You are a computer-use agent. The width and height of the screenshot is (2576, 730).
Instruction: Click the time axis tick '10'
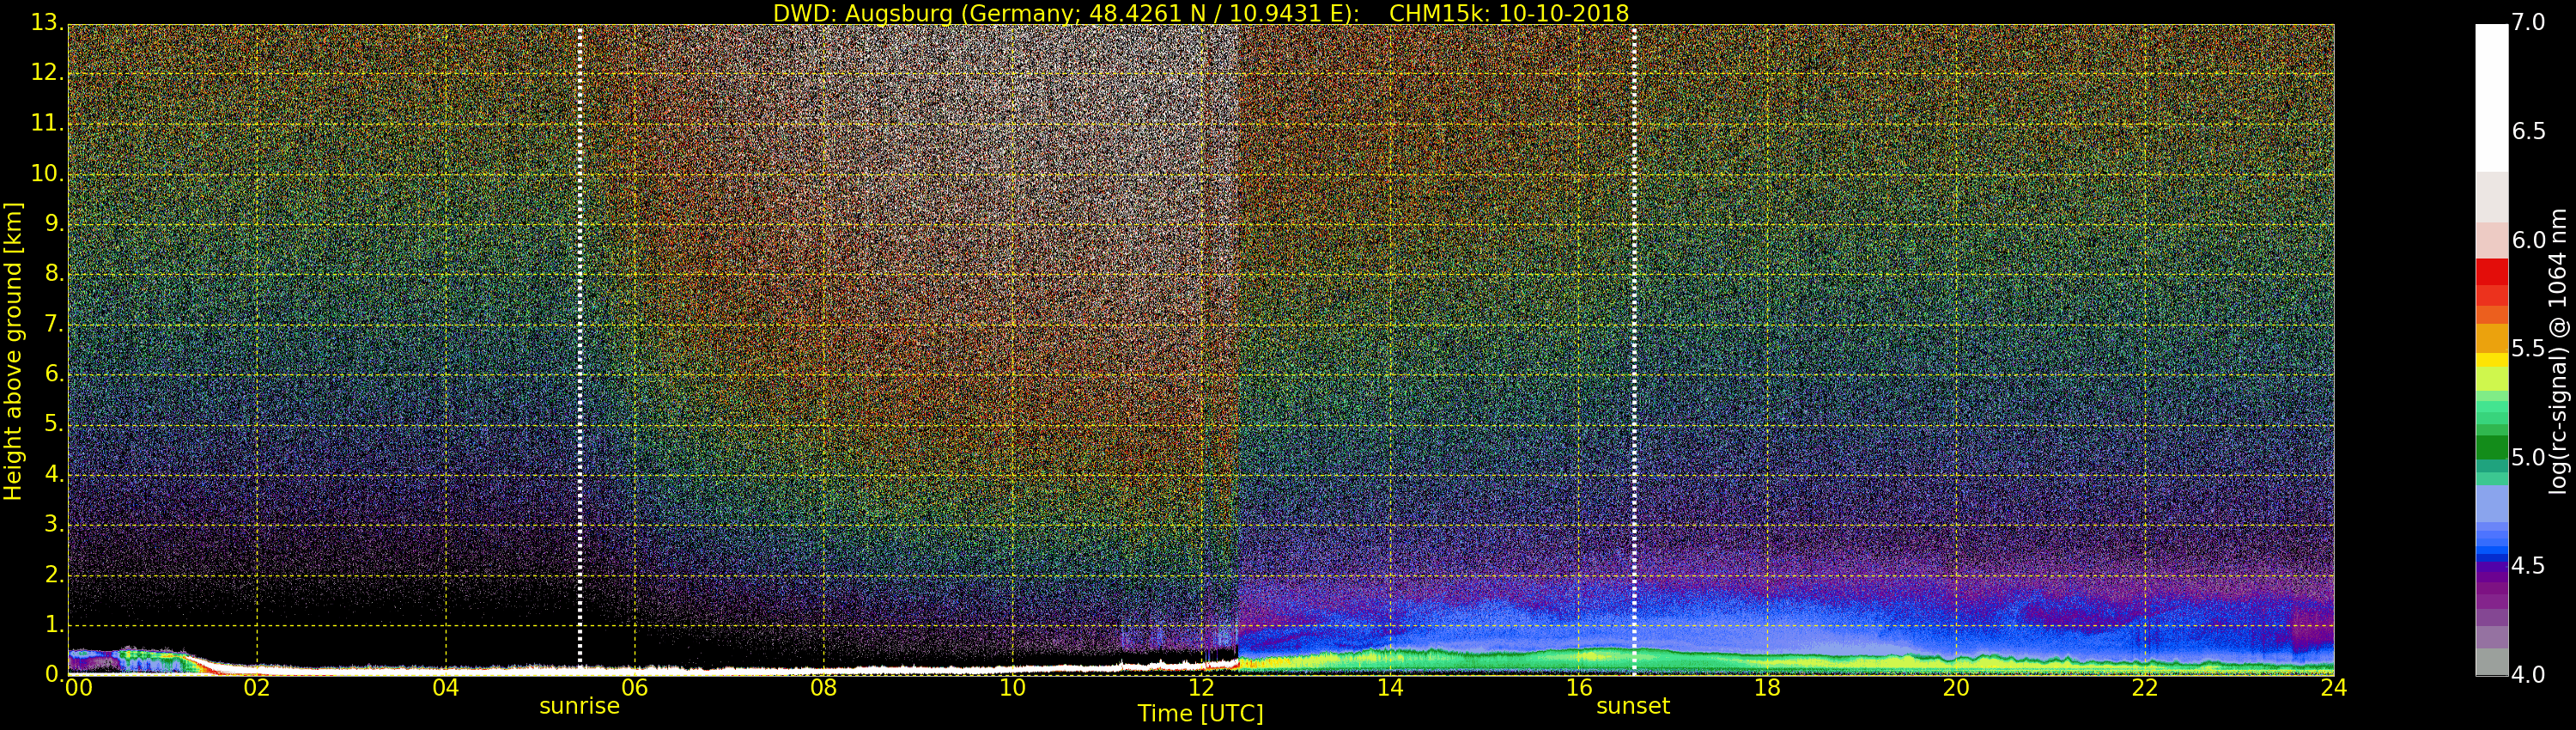click(x=1012, y=688)
